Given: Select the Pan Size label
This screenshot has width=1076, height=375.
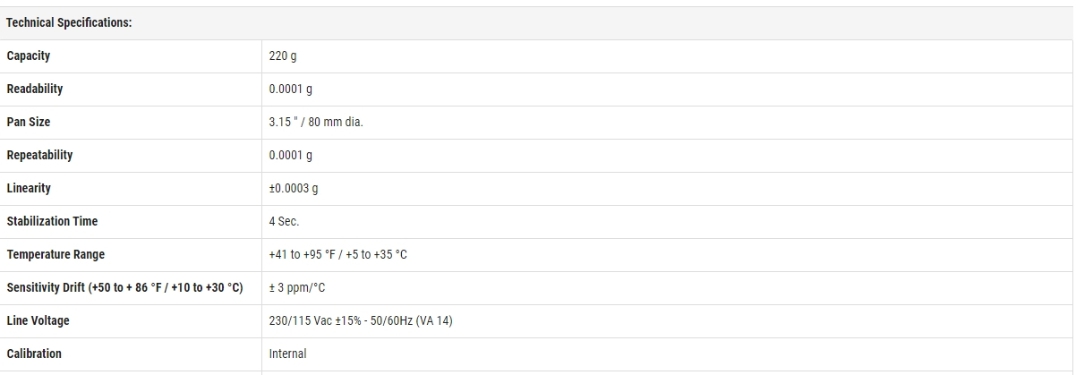Looking at the screenshot, I should (28, 122).
